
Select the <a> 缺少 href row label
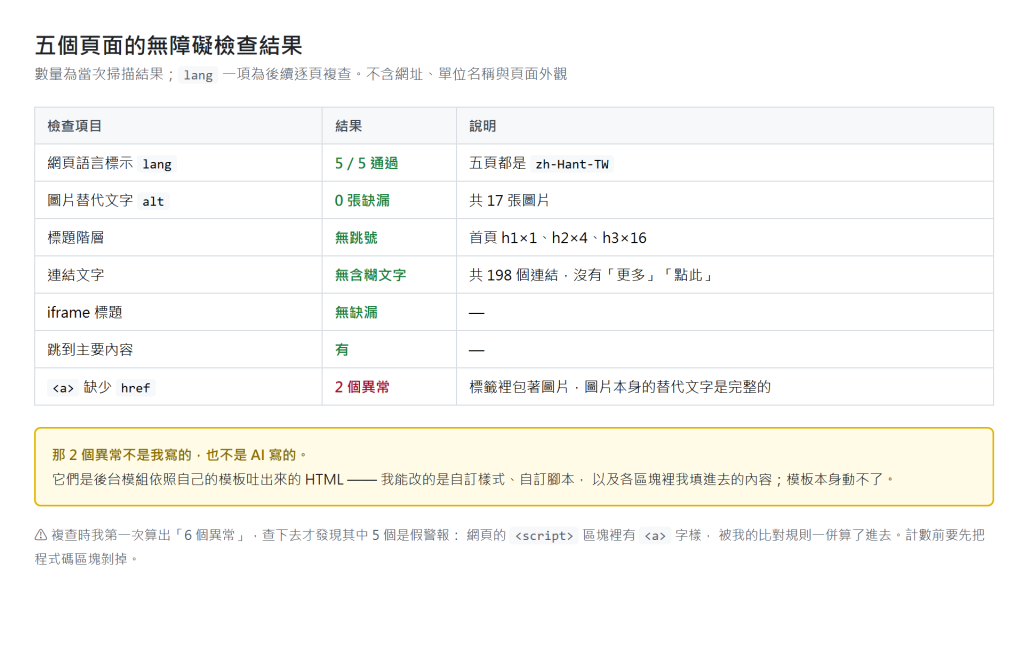click(x=101, y=387)
